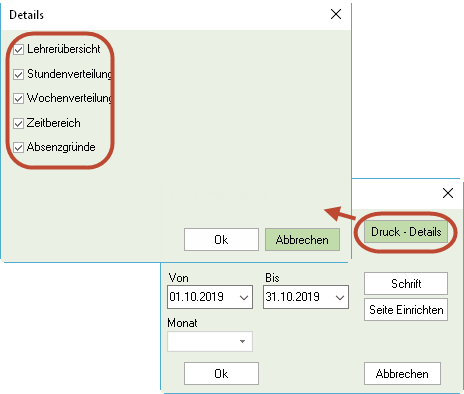The width and height of the screenshot is (464, 394).
Task: Open Druck - Details button
Action: click(x=406, y=232)
